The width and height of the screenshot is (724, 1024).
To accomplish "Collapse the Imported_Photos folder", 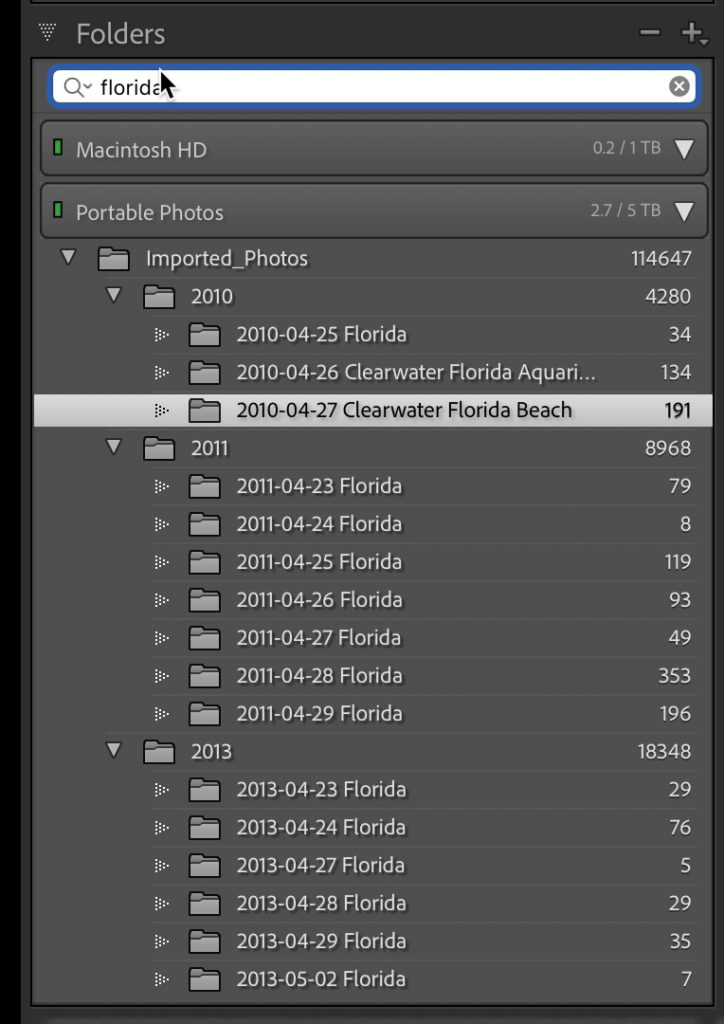I will (68, 258).
